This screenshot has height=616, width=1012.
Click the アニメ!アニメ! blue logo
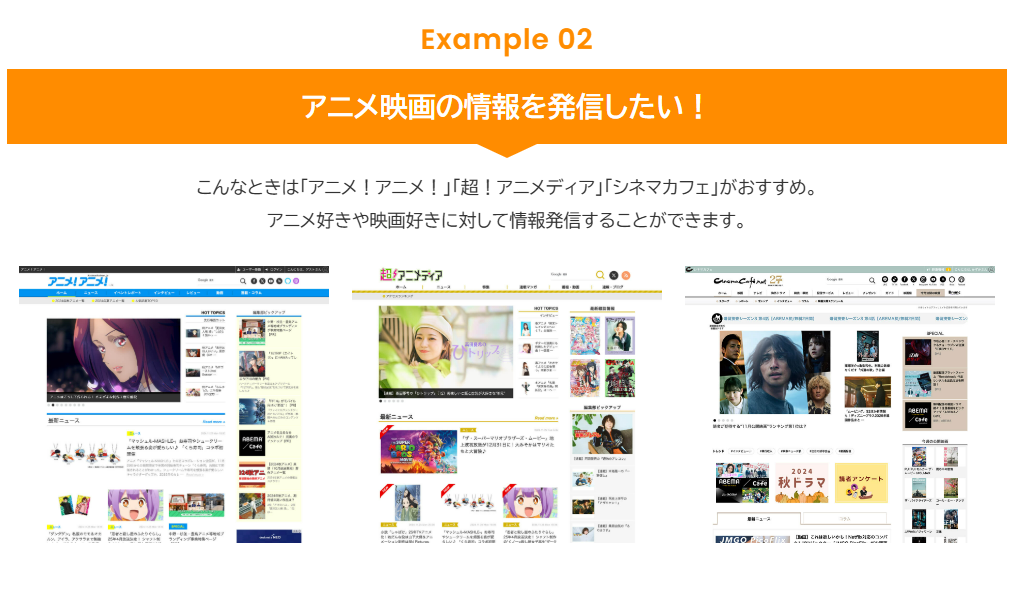click(x=79, y=281)
